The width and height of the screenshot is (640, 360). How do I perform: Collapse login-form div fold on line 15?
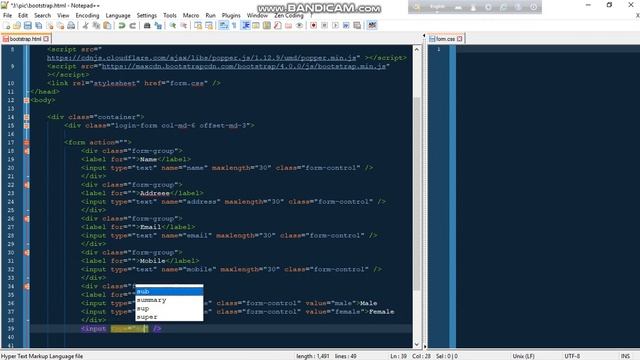pos(27,126)
